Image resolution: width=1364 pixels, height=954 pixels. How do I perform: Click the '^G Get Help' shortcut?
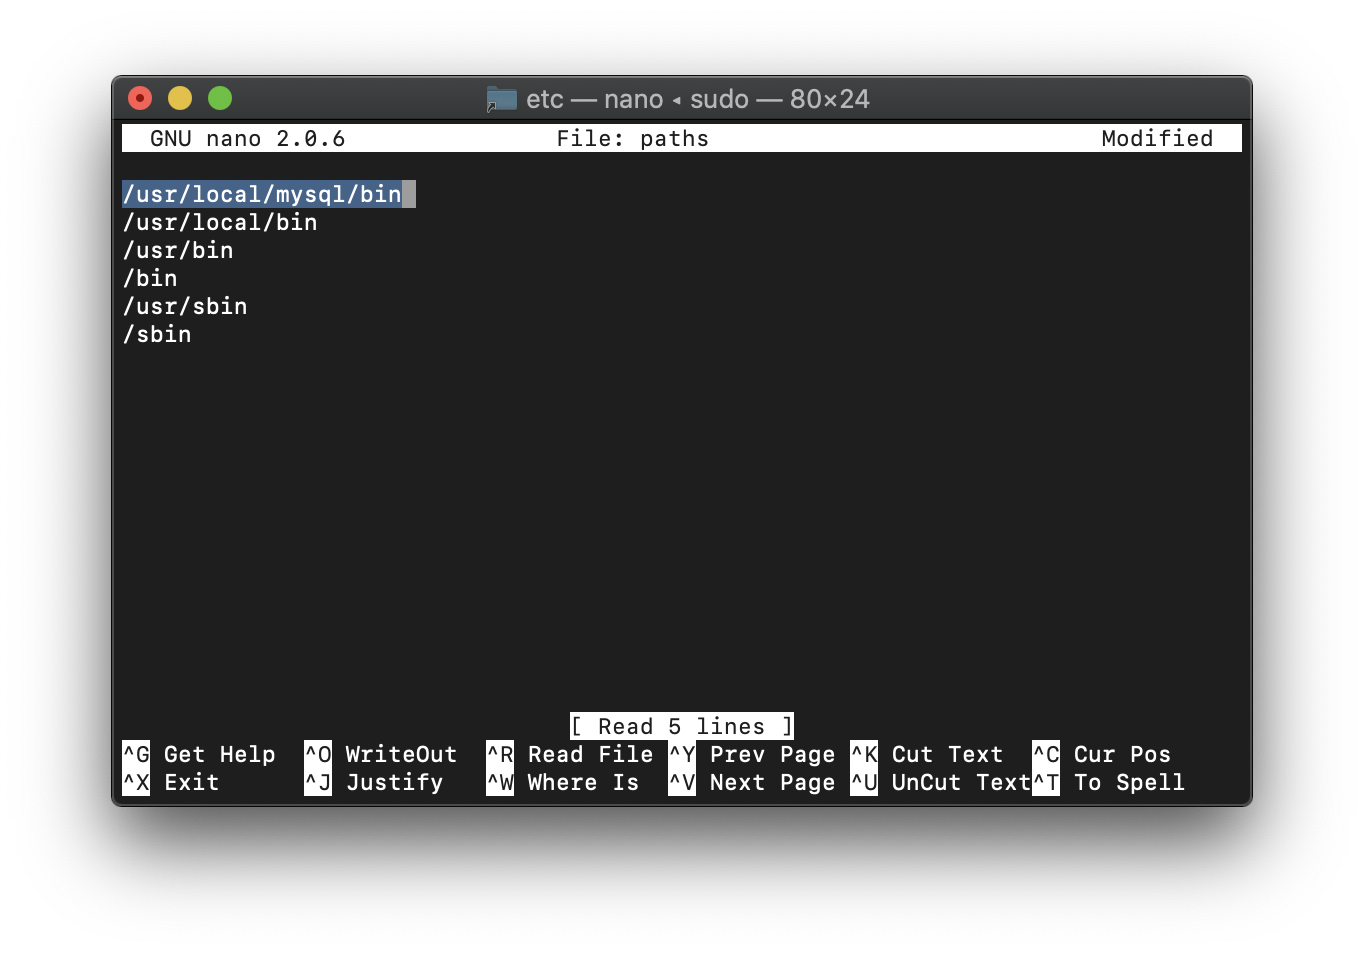pyautogui.click(x=199, y=754)
